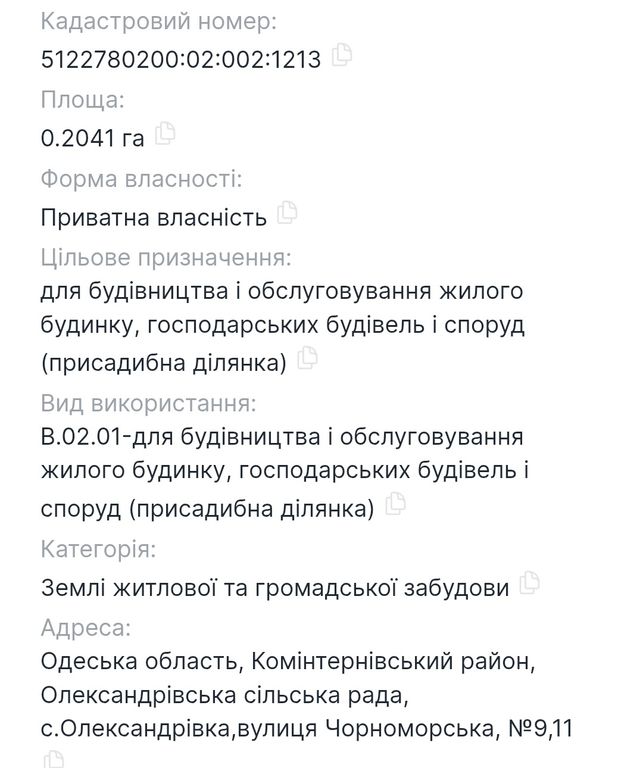Copy the cadastral number 5122780200:02:002:1213
The height and width of the screenshot is (768, 643).
pyautogui.click(x=342, y=54)
